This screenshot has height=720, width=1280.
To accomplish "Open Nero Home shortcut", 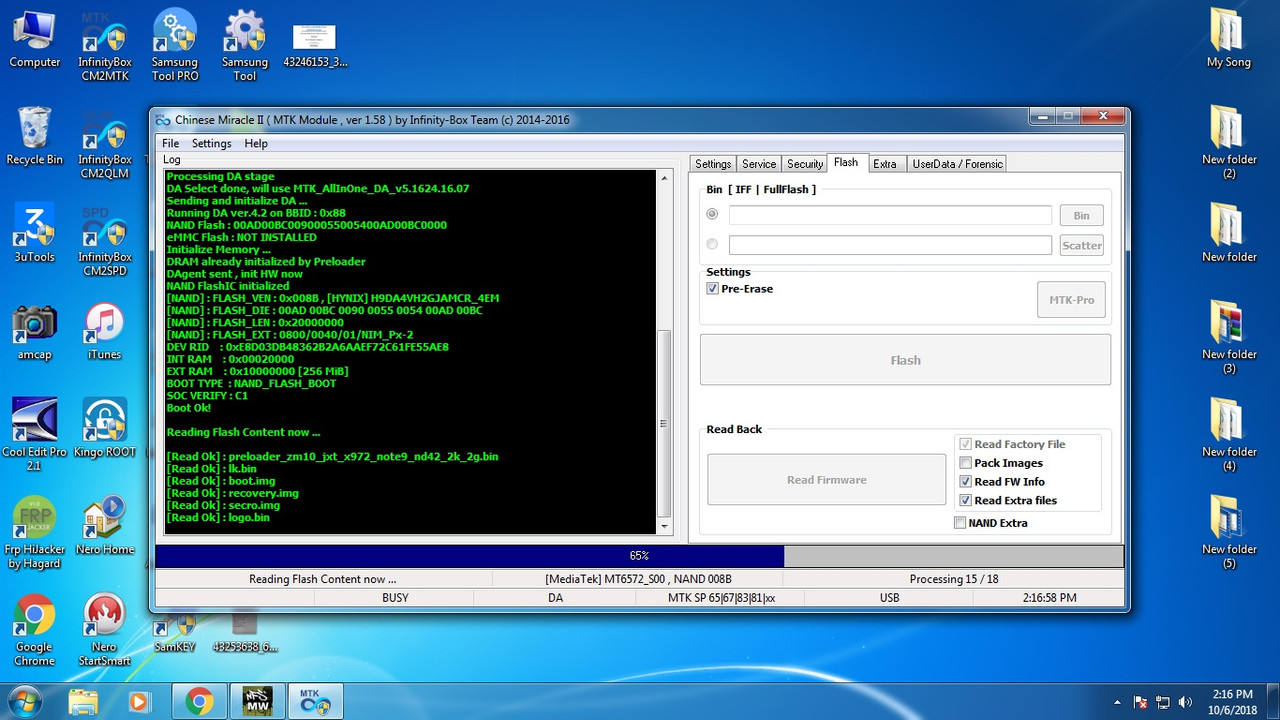I will (105, 527).
